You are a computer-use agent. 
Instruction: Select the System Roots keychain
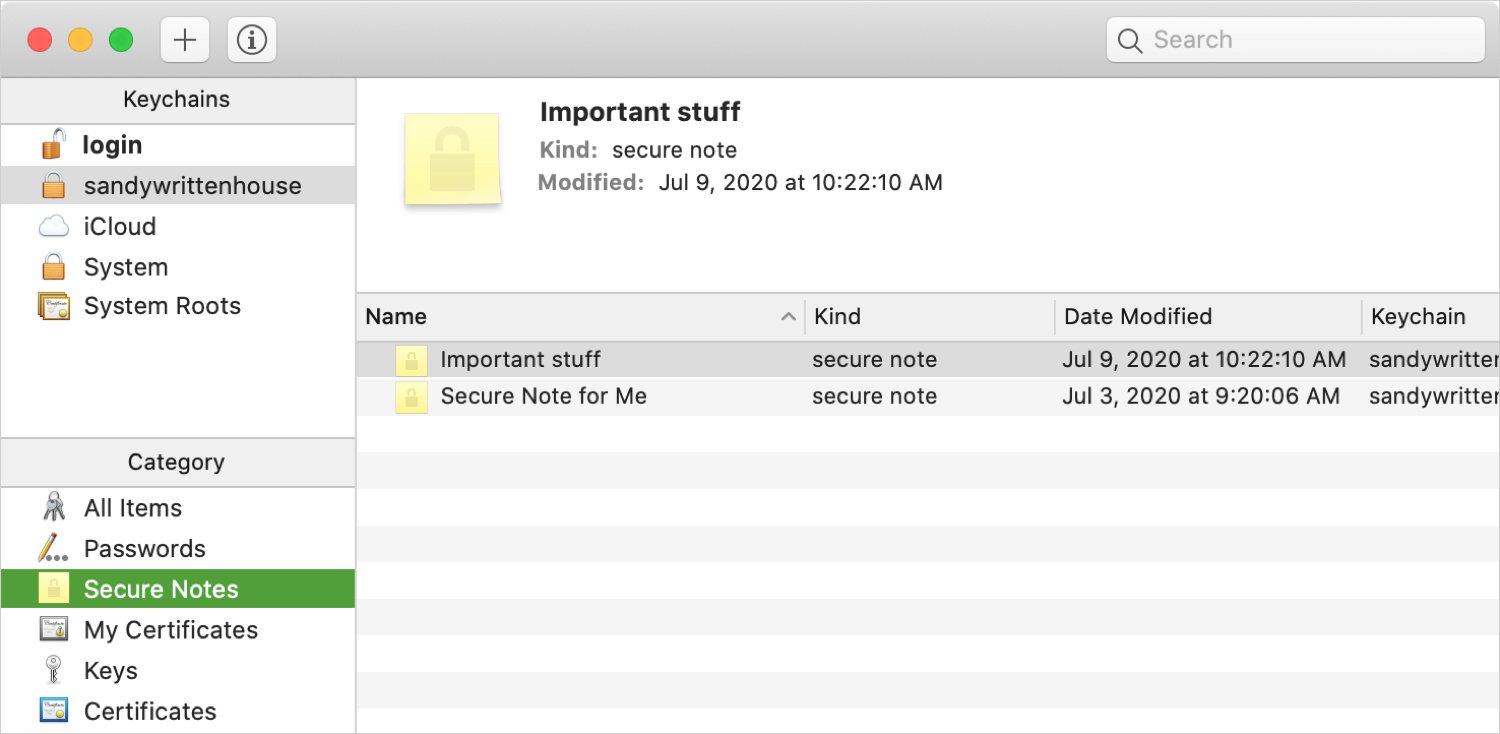pyautogui.click(x=178, y=306)
